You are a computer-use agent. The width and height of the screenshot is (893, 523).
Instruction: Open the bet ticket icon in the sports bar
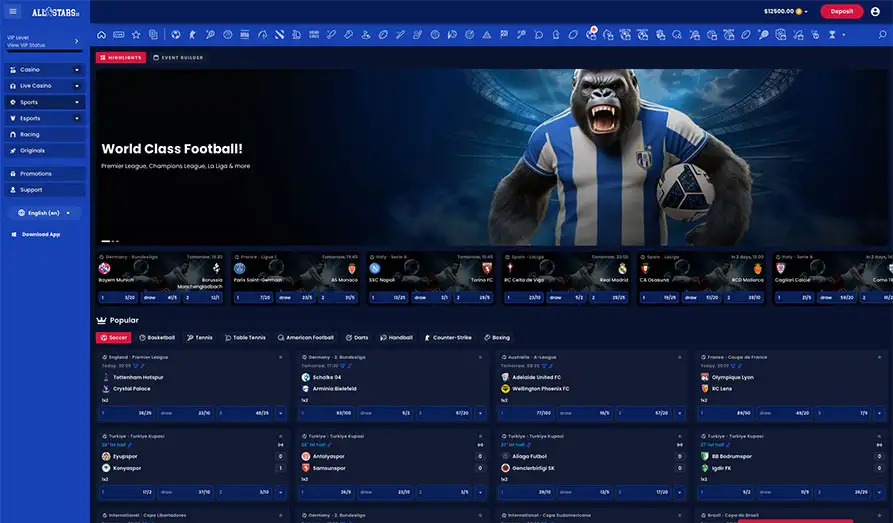[x=118, y=35]
